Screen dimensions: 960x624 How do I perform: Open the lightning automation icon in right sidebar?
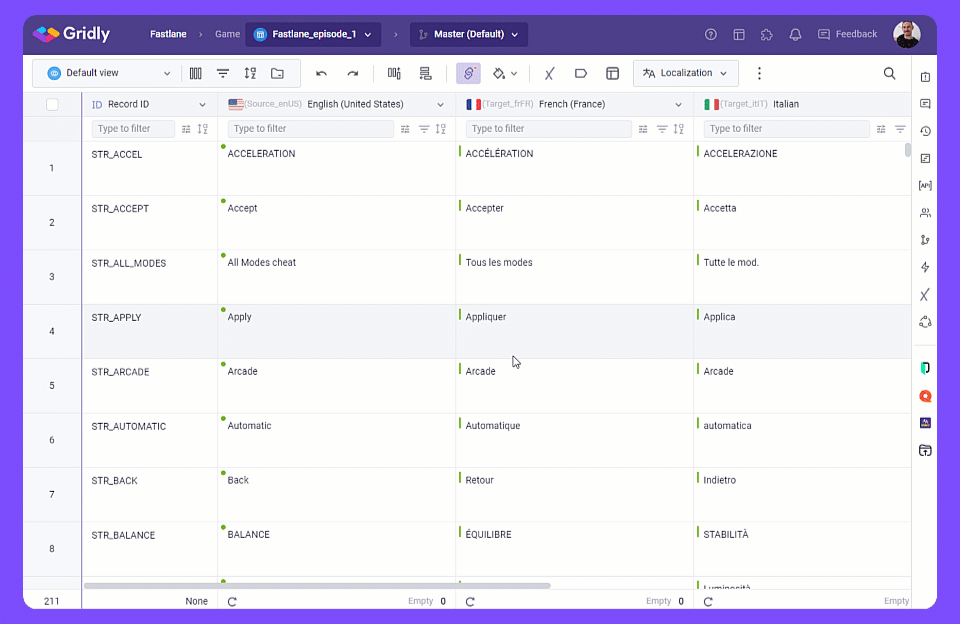click(925, 267)
